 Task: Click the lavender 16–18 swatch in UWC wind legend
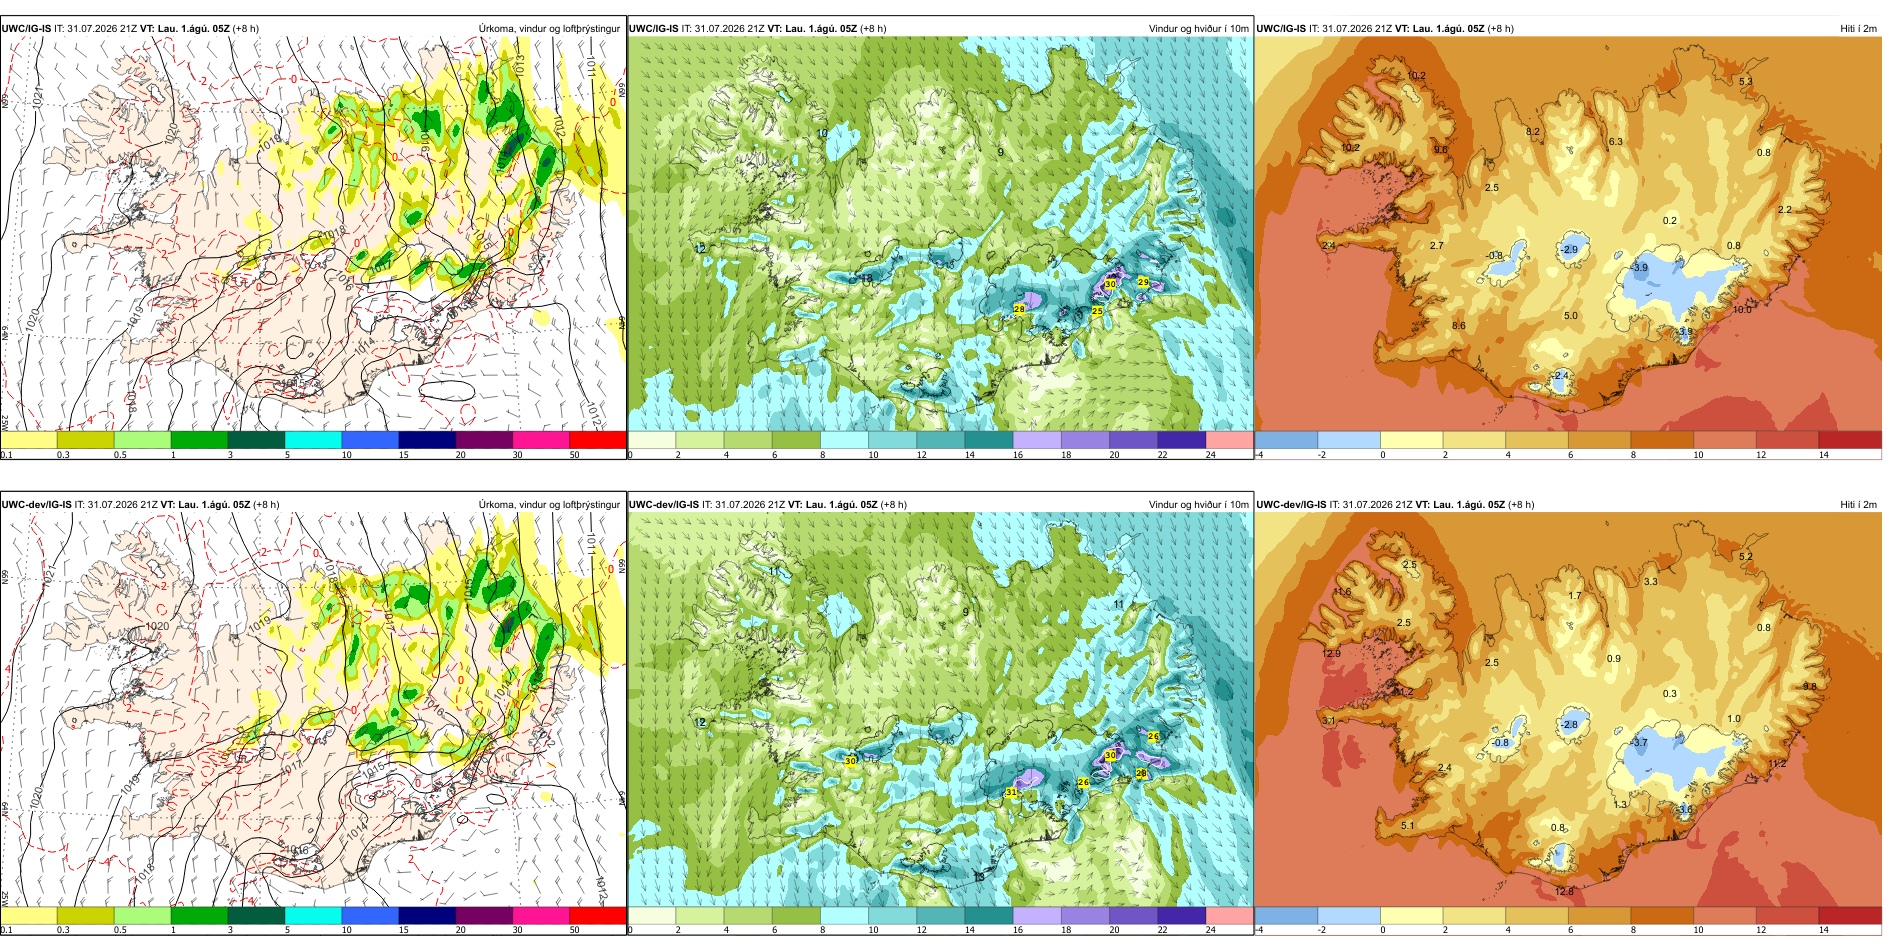coord(1037,440)
